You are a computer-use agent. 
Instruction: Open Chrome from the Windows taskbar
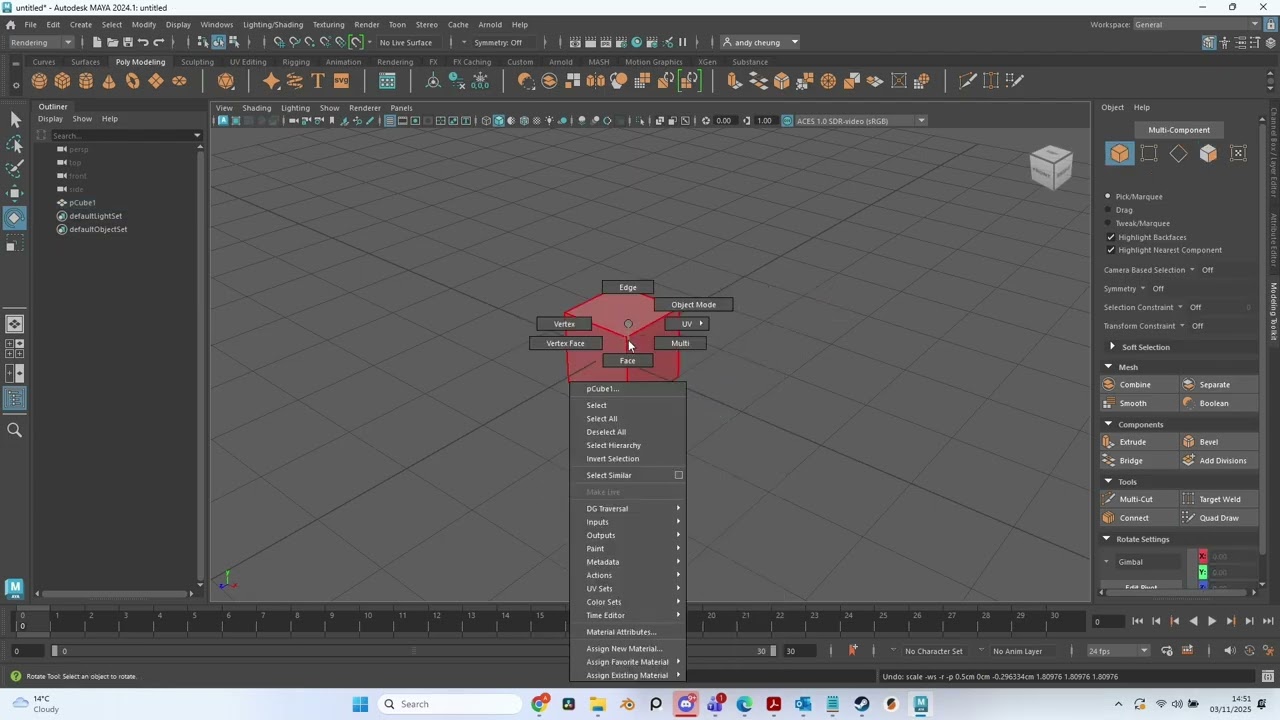point(540,704)
